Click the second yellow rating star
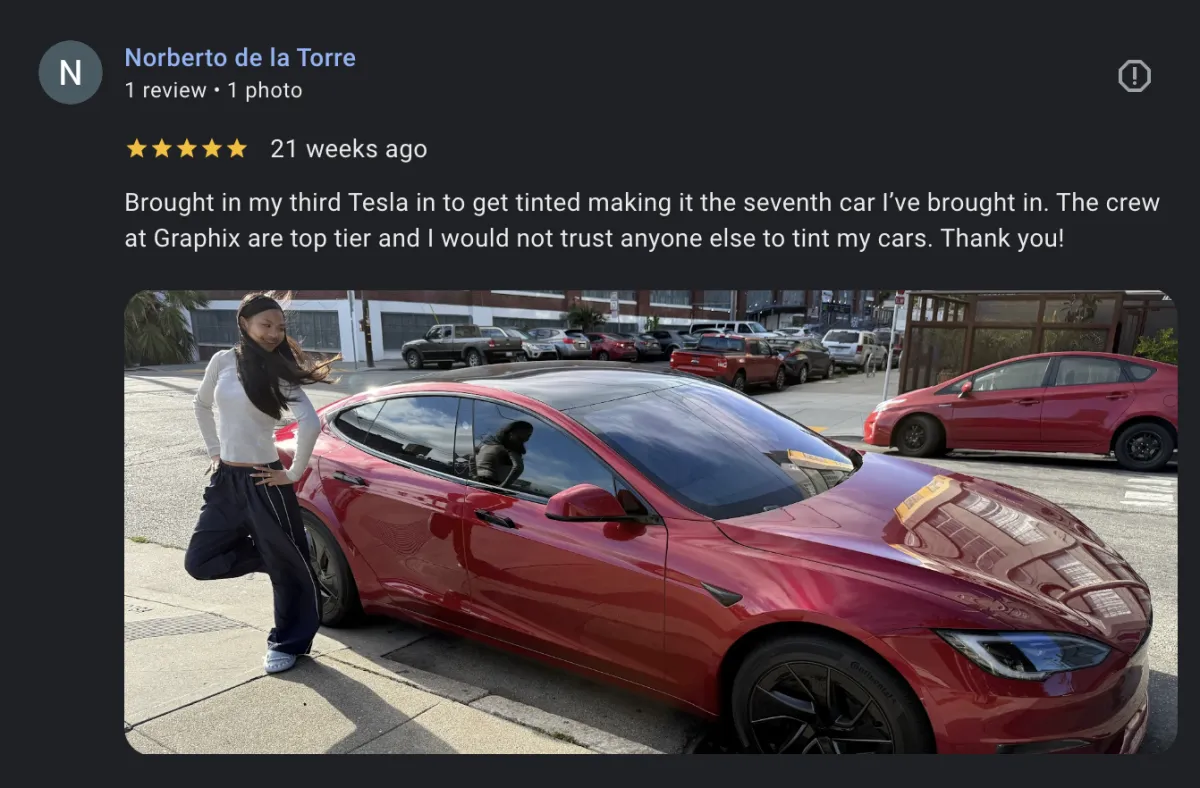Screen dimensions: 1200x788 tap(161, 149)
